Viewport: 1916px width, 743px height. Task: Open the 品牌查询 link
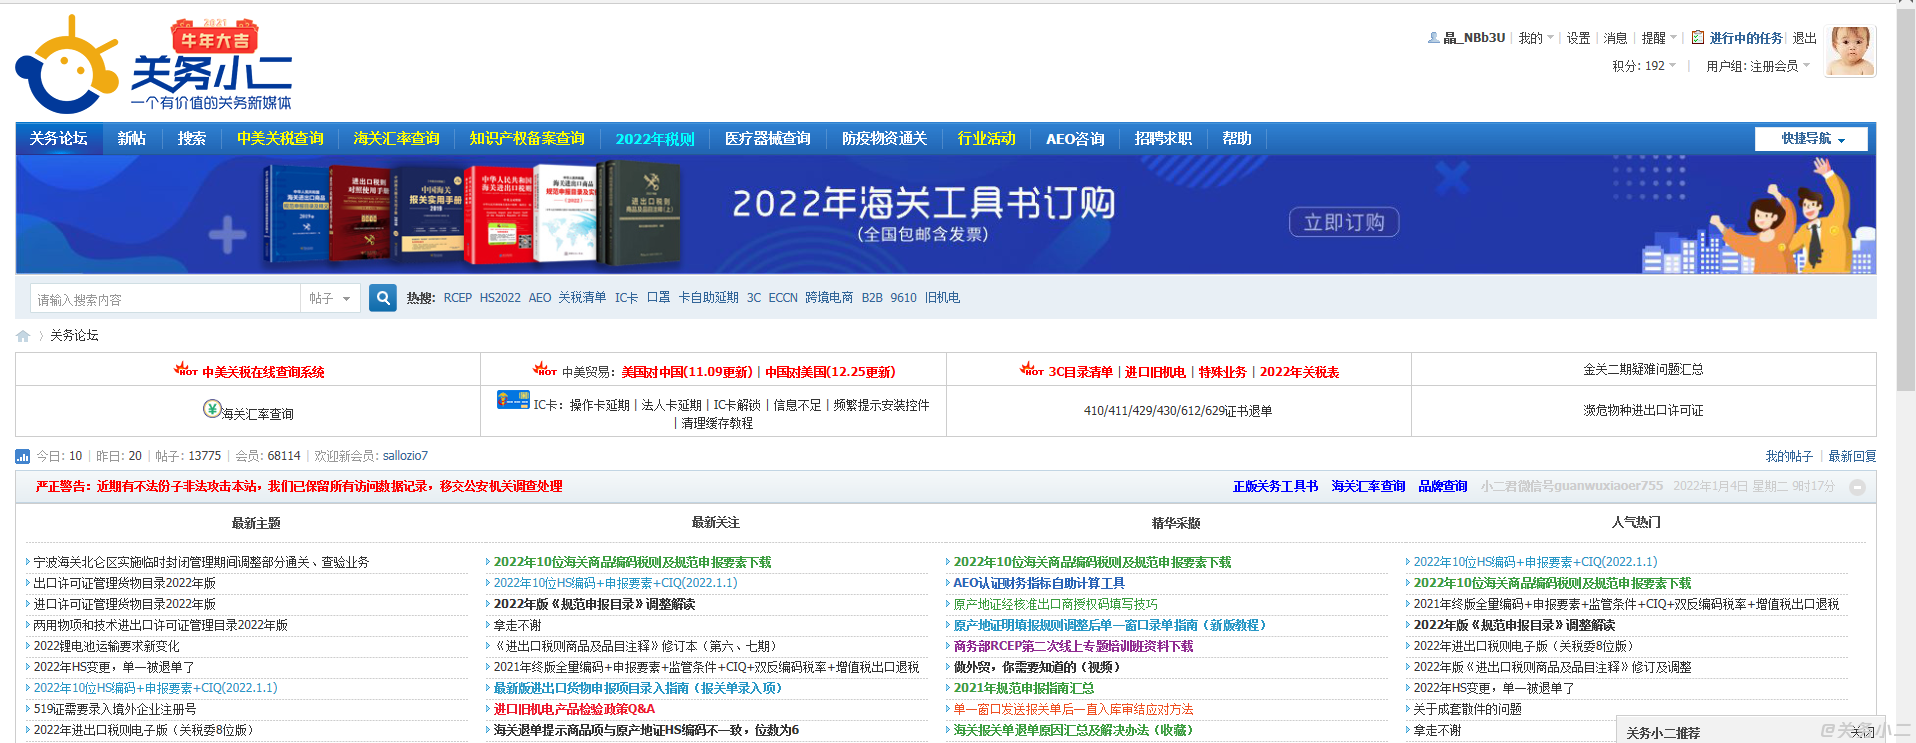pos(1443,487)
